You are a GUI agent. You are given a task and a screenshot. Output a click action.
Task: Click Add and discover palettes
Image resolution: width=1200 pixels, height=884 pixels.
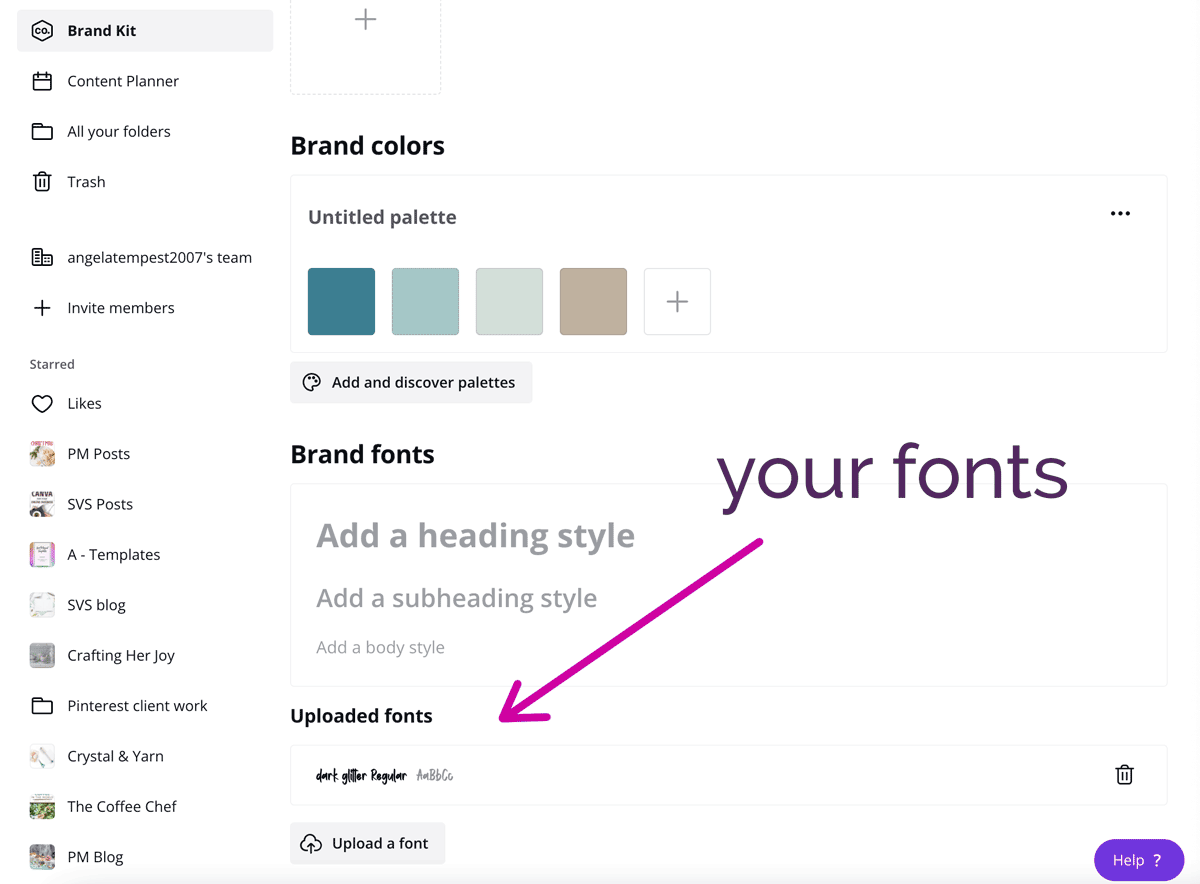[x=411, y=382]
